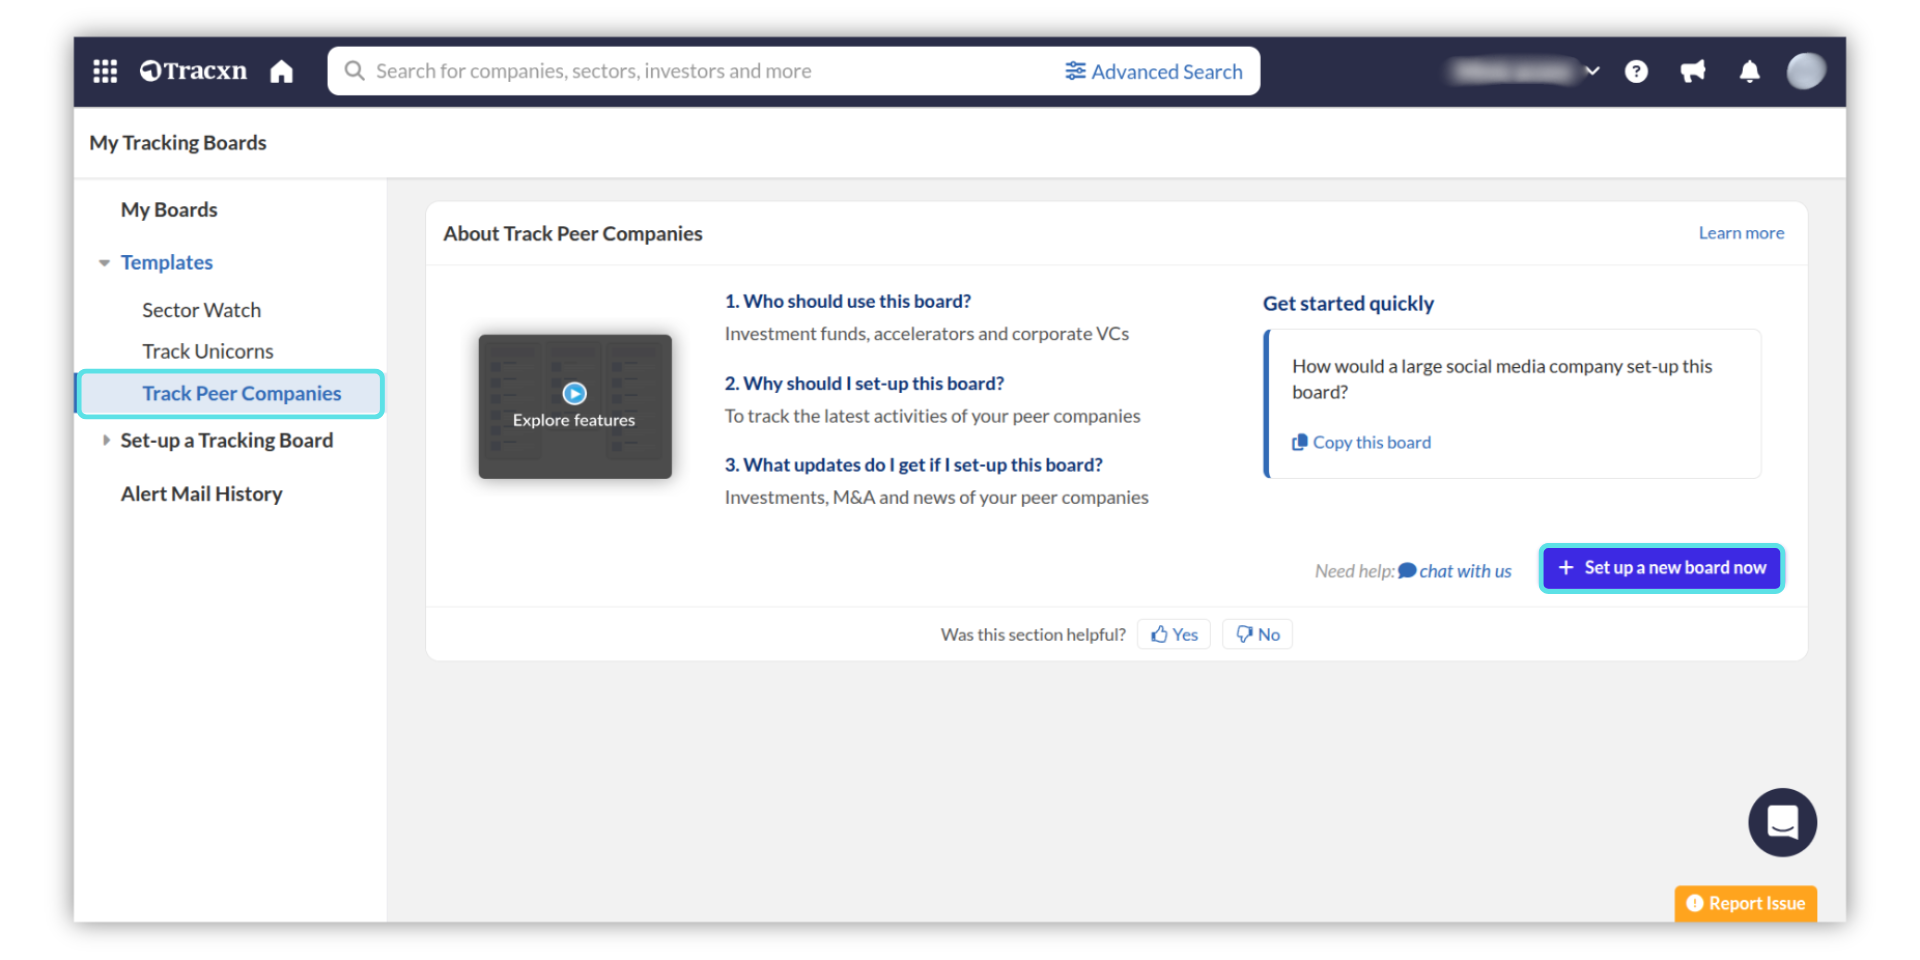Open user profile avatar
Image resolution: width=1920 pixels, height=960 pixels.
[1805, 72]
